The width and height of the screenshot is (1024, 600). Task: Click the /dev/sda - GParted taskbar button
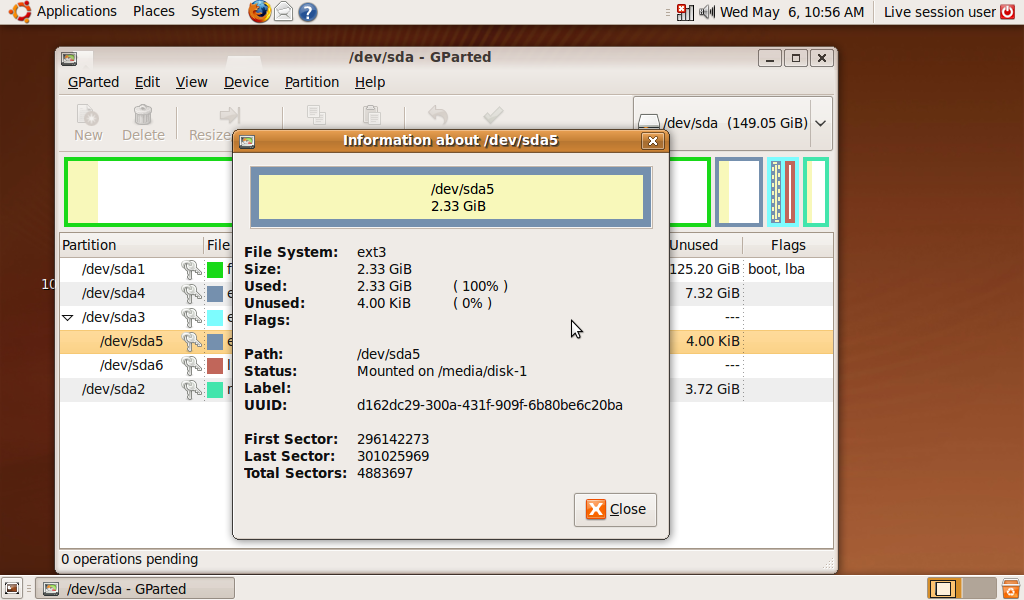pos(135,588)
